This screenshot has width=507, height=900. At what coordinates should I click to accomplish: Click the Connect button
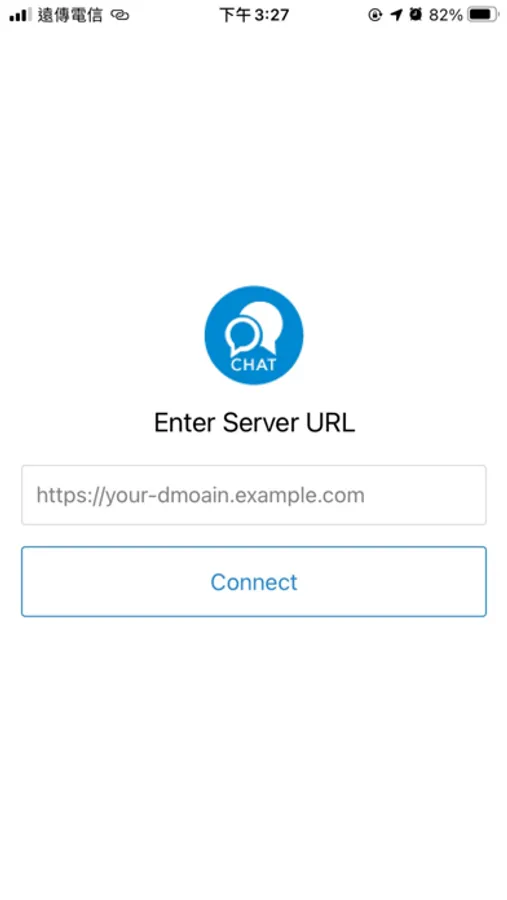pos(254,582)
